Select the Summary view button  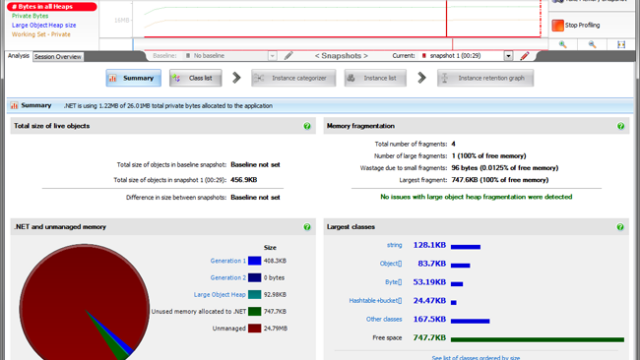[x=133, y=78]
